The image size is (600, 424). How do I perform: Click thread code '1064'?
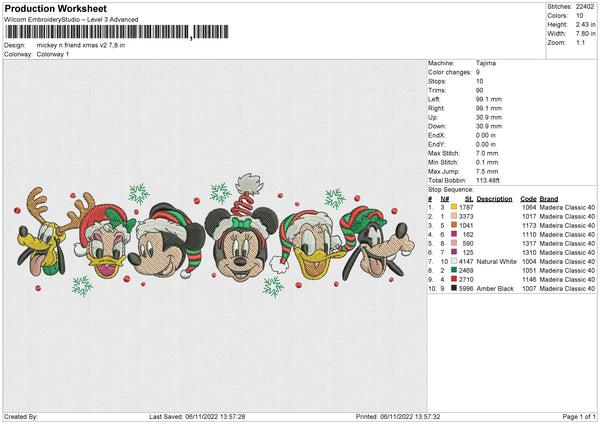click(529, 207)
